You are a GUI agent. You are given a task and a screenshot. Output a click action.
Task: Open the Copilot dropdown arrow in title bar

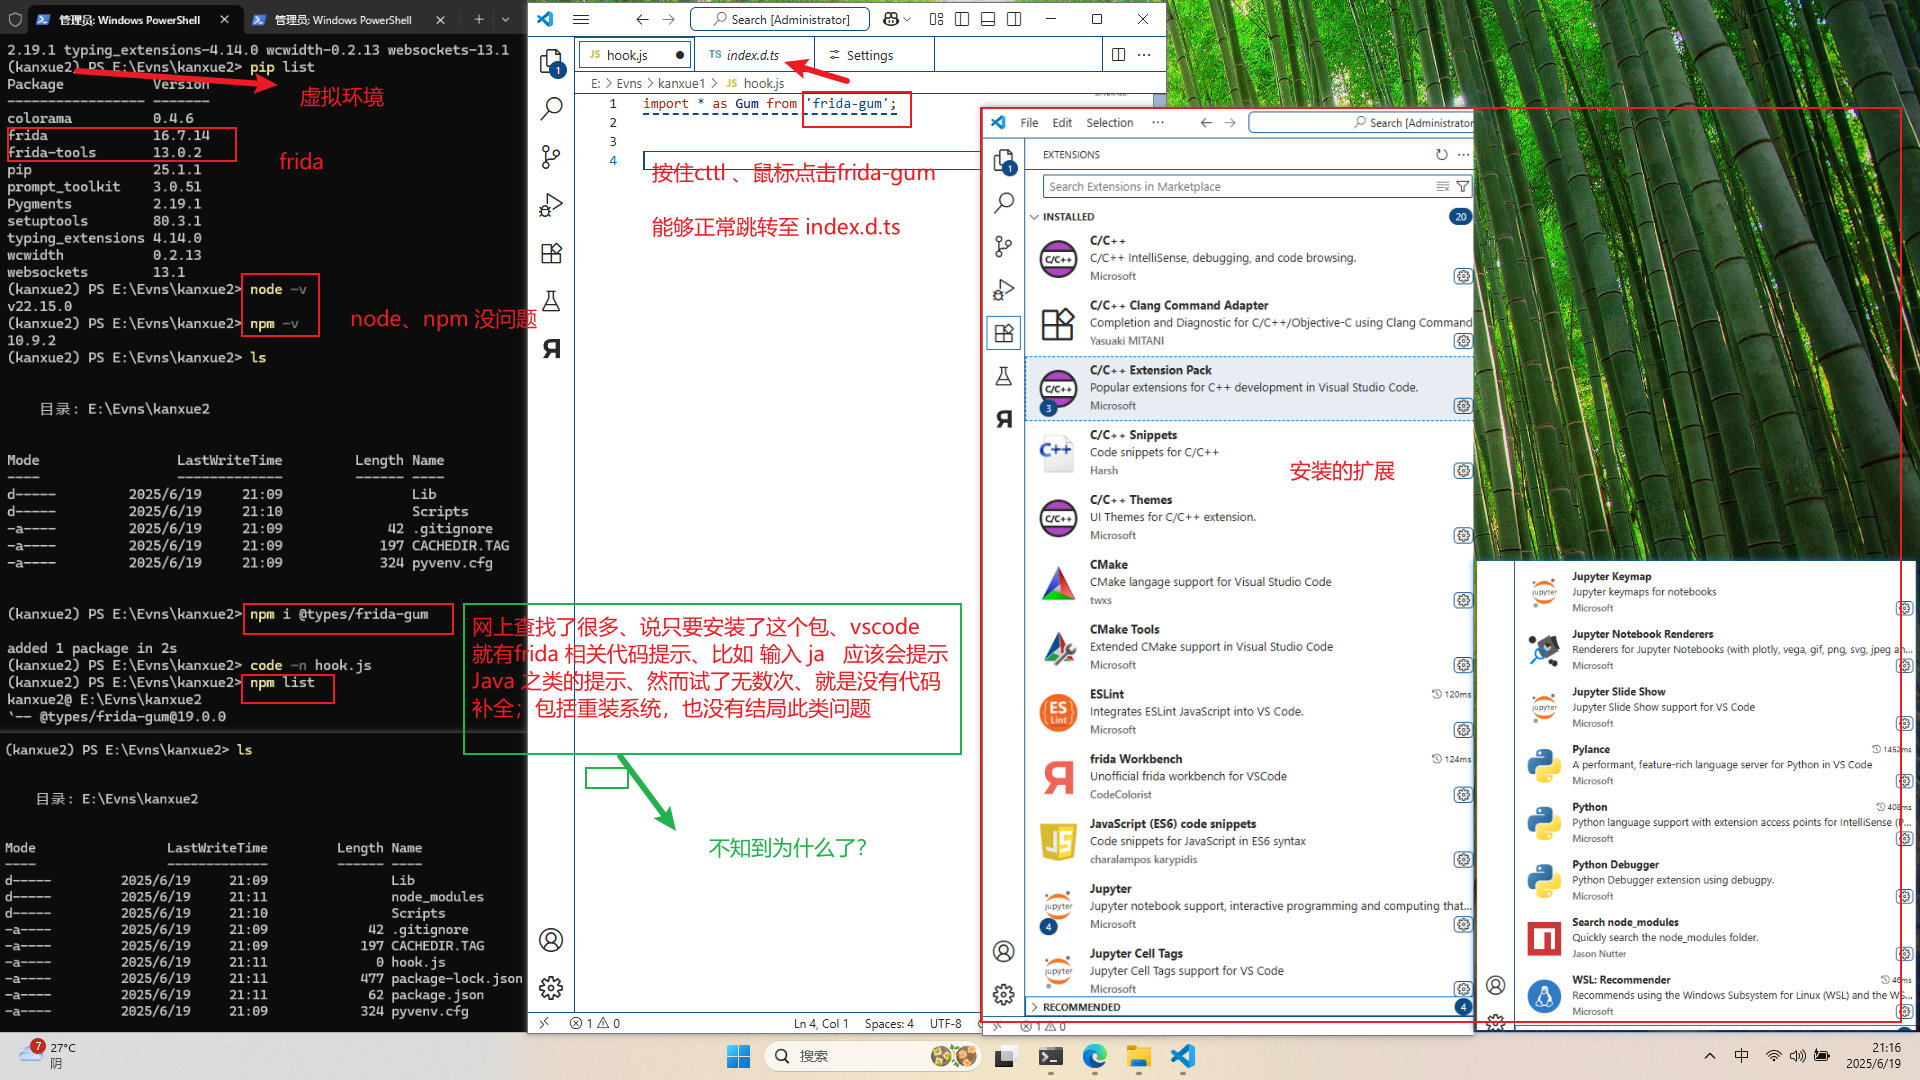tap(907, 19)
